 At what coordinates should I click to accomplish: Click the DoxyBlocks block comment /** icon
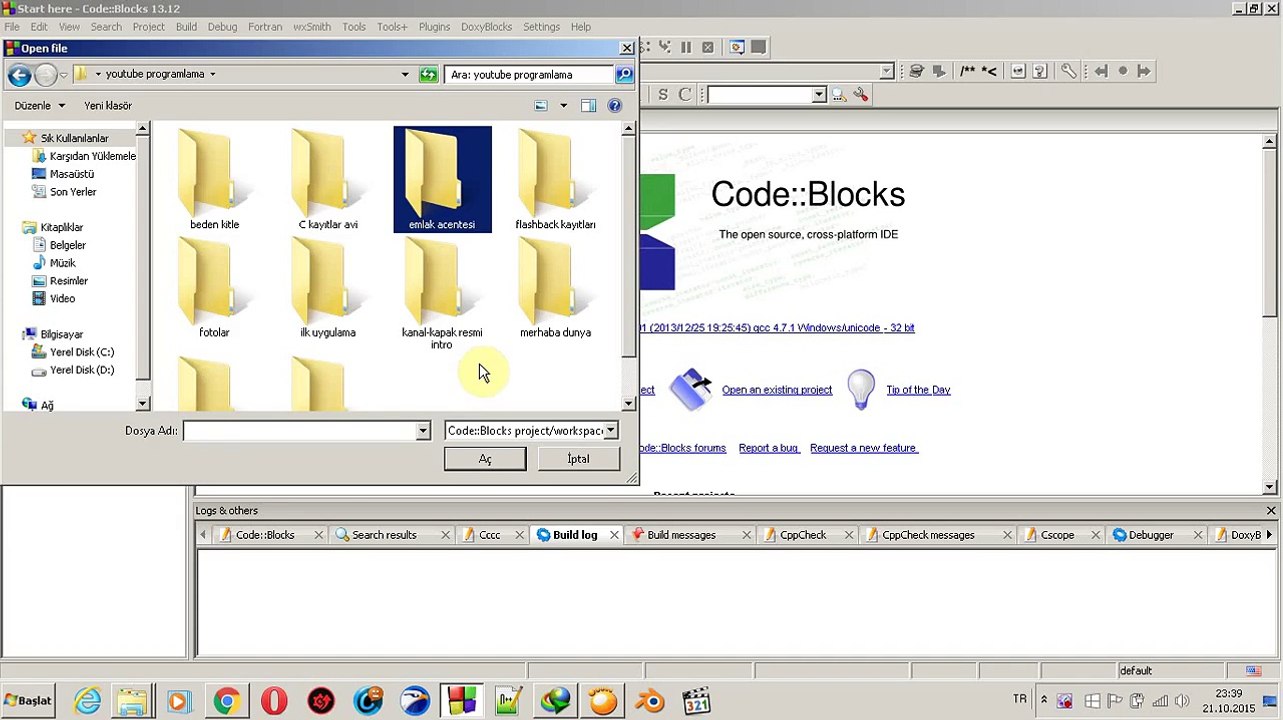(968, 71)
